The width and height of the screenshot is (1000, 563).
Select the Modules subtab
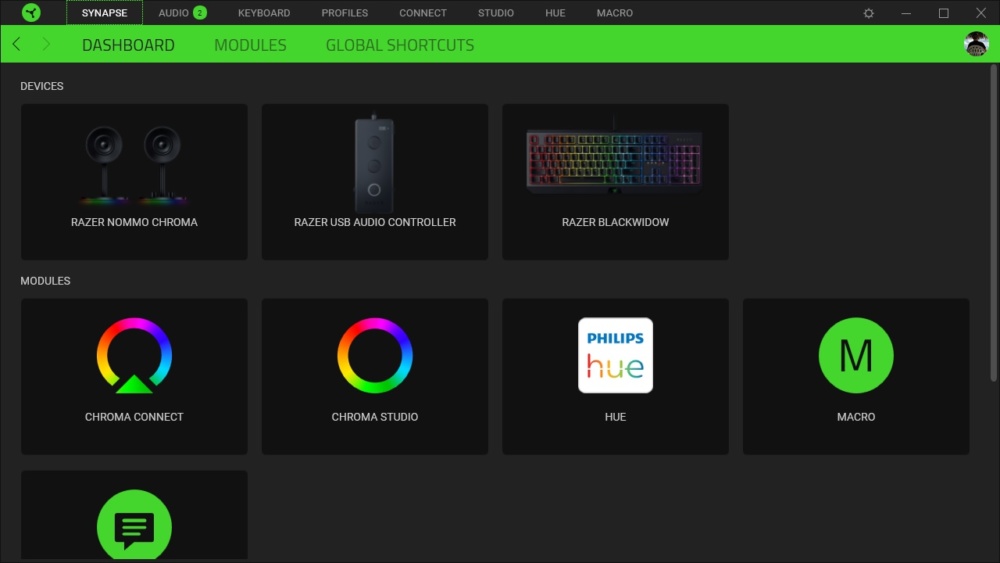coord(250,45)
